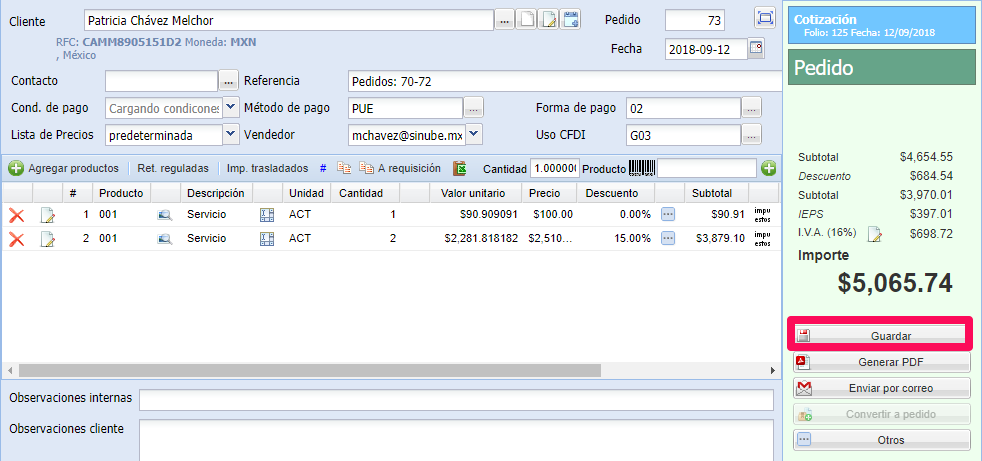This screenshot has width=982, height=461.
Task: Click the Pedido number field
Action: pos(695,19)
